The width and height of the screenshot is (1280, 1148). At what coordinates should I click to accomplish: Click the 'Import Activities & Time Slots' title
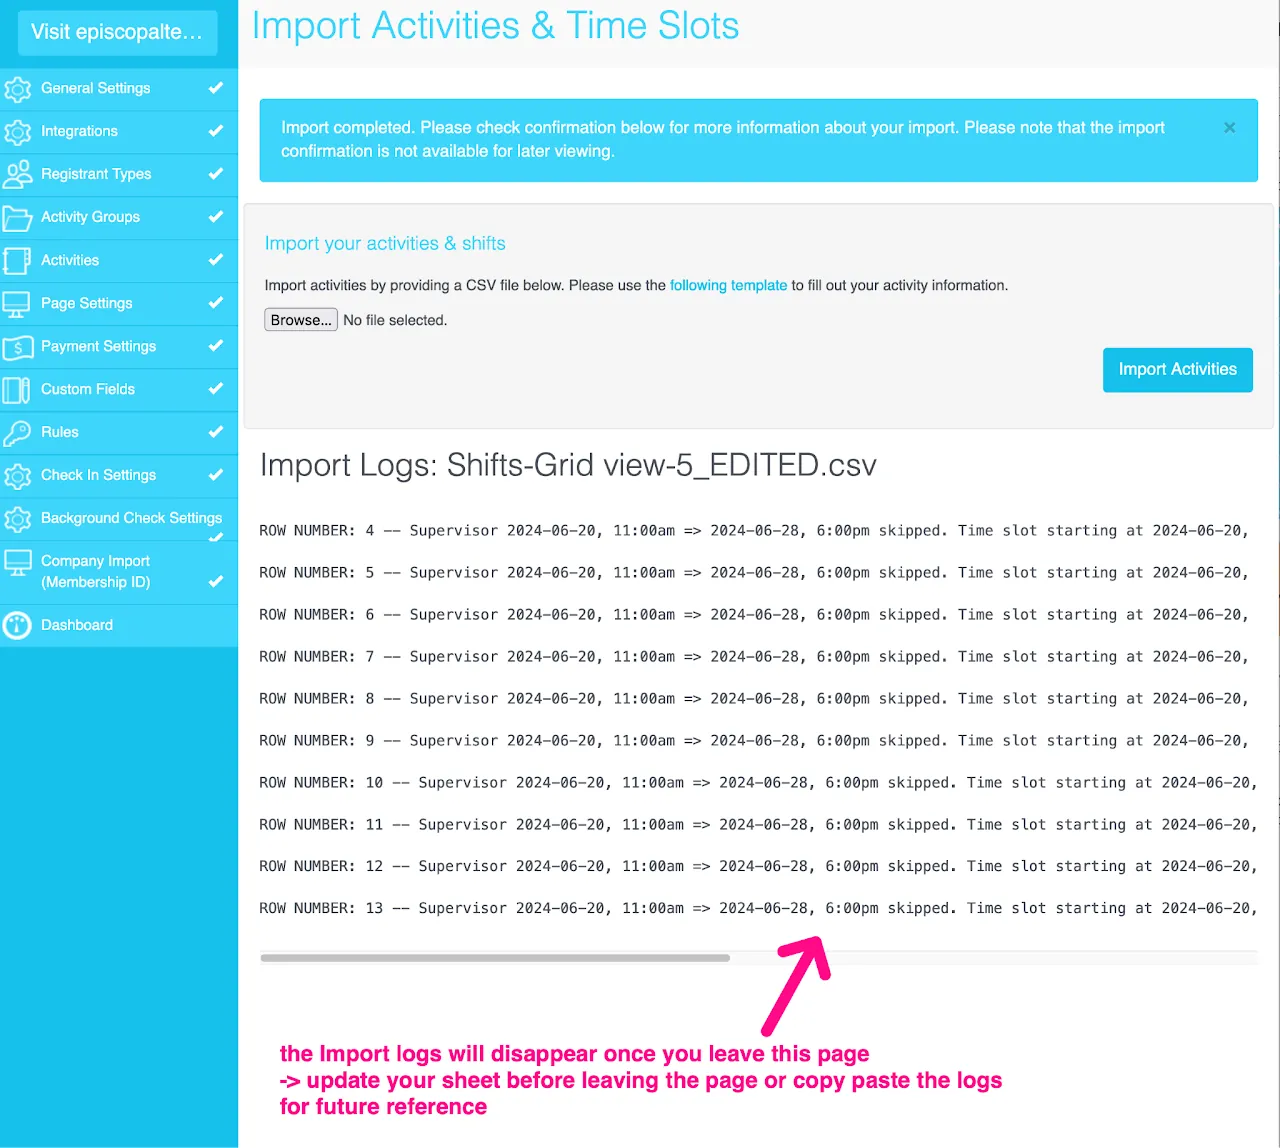click(x=495, y=26)
